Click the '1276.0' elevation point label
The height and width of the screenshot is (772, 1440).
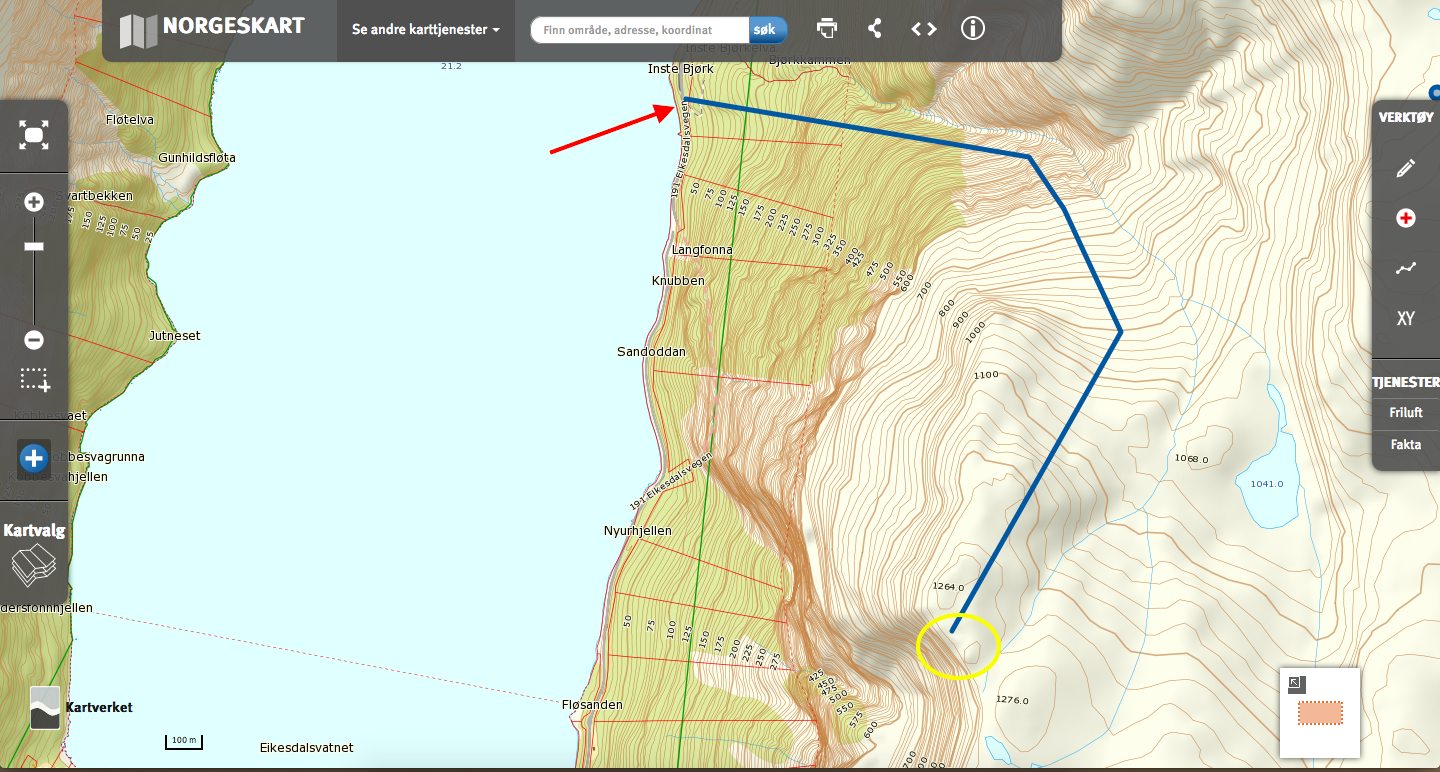(x=1012, y=701)
